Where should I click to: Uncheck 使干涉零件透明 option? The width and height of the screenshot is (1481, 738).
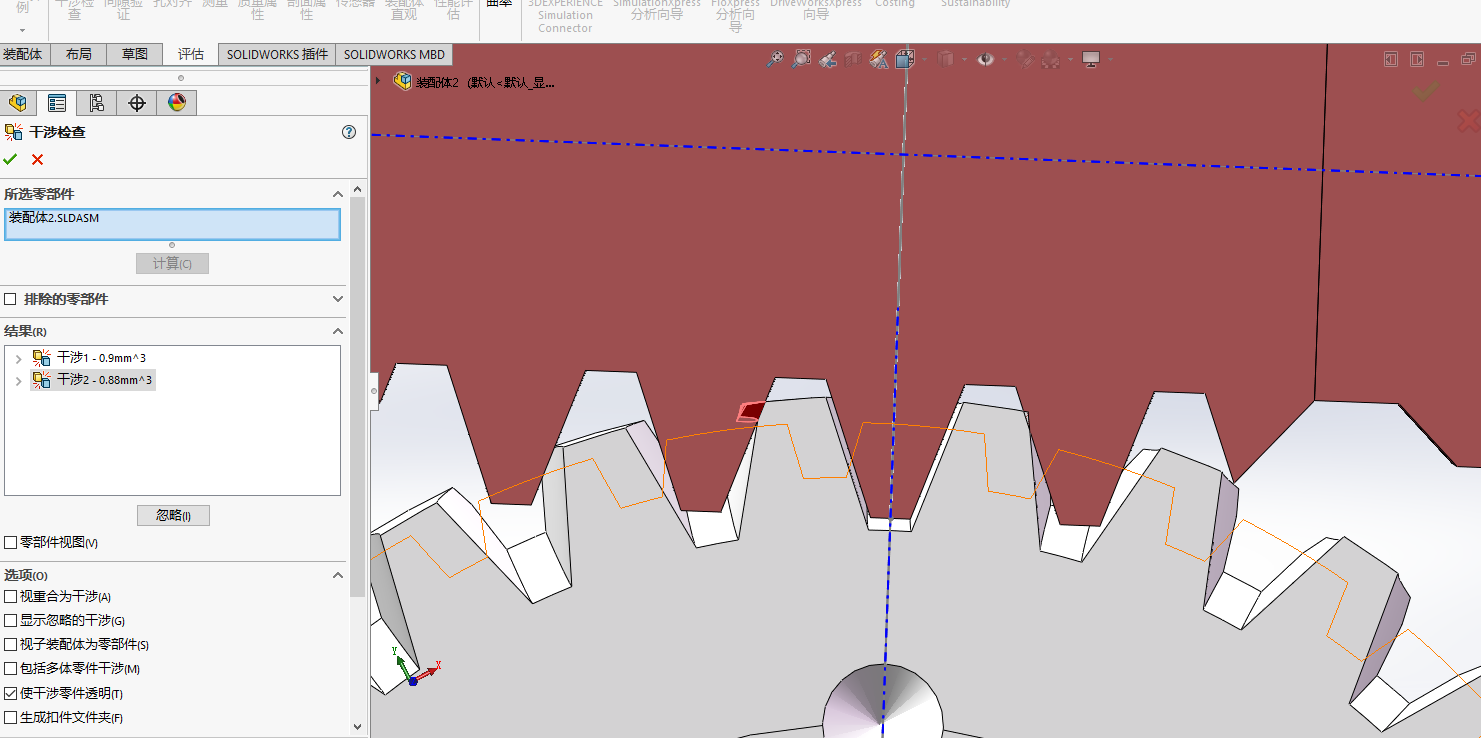11,694
